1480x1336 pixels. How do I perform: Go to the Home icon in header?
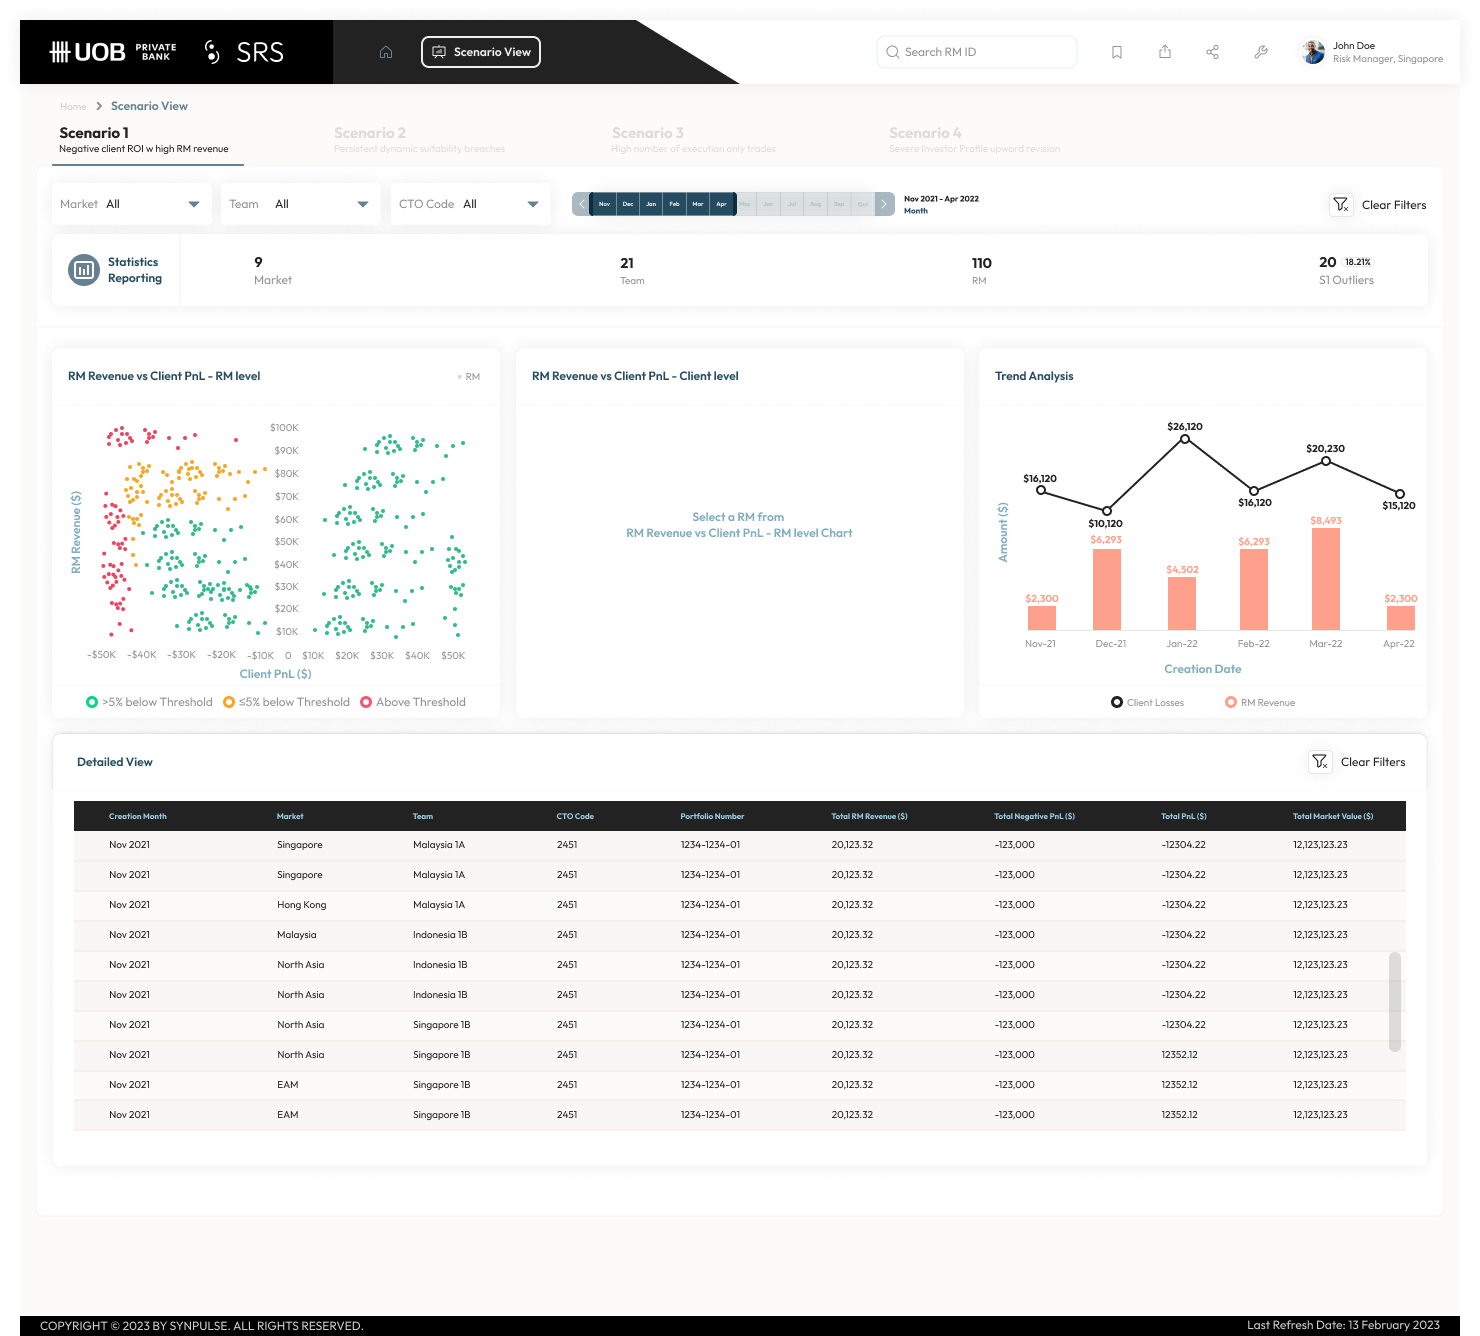click(386, 52)
